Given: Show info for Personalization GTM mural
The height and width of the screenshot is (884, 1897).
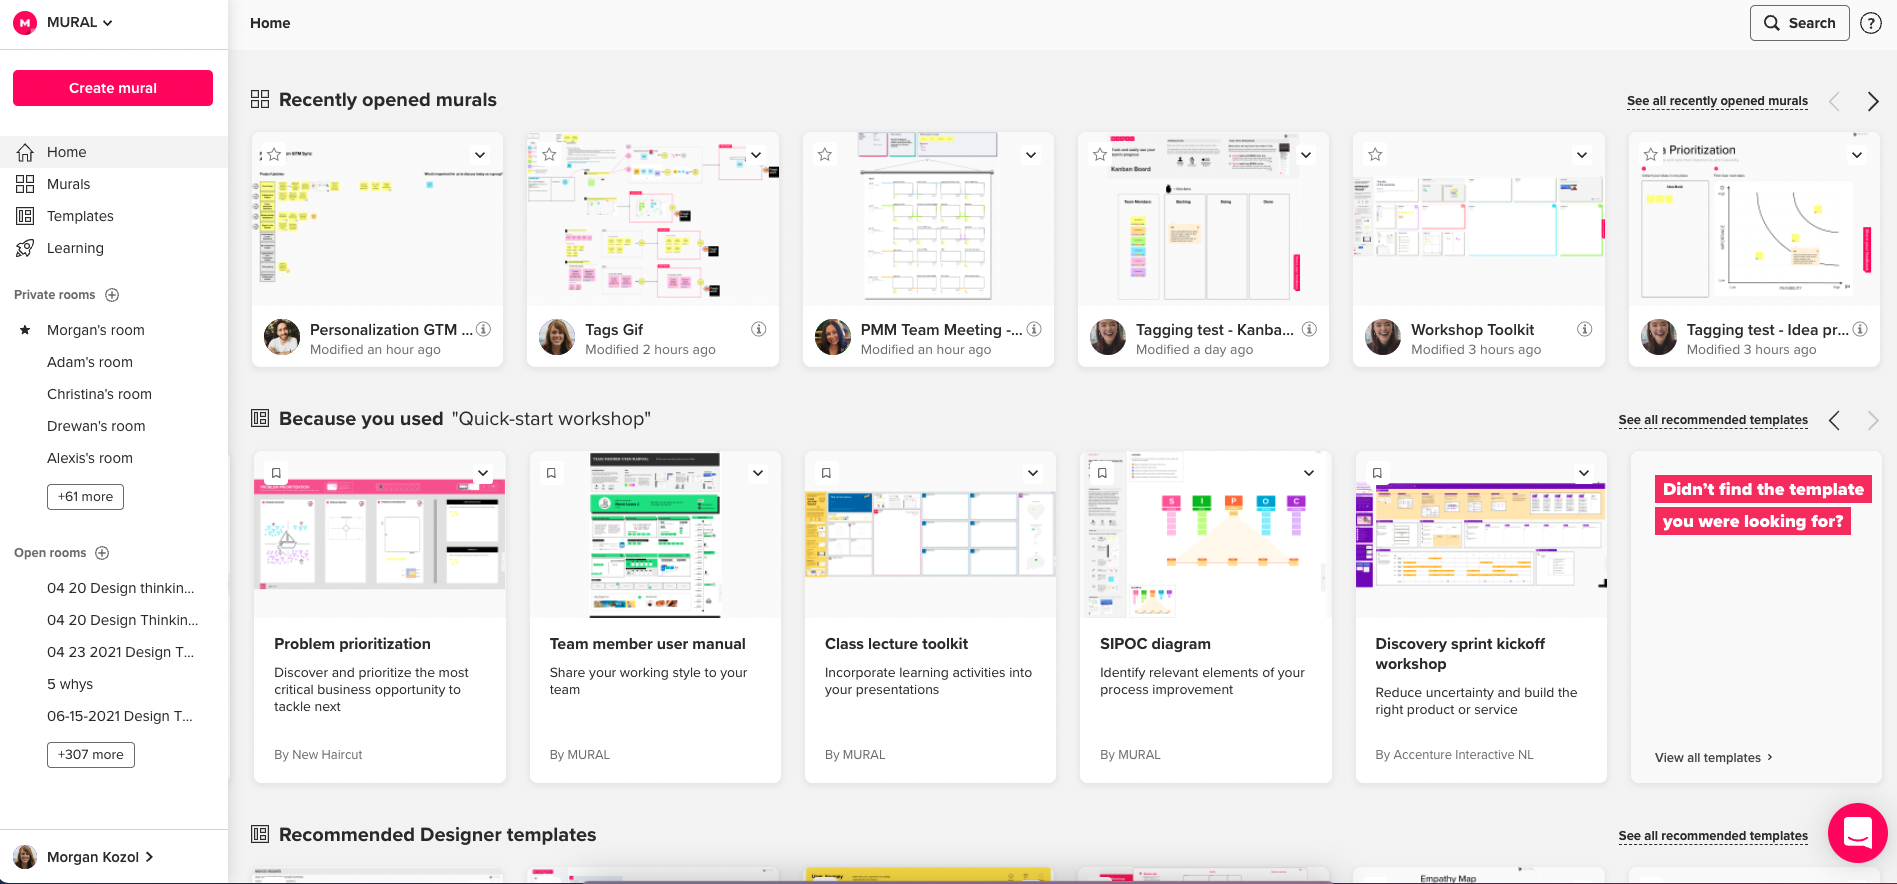Looking at the screenshot, I should pyautogui.click(x=484, y=329).
